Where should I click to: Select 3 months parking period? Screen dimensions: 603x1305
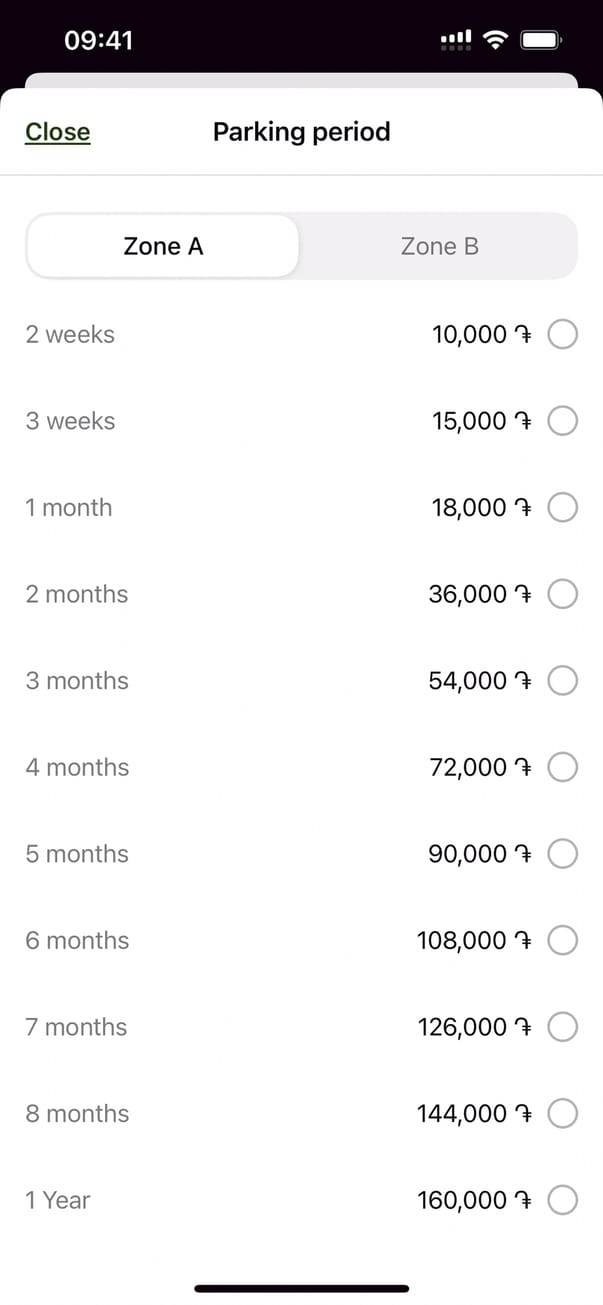(x=563, y=681)
